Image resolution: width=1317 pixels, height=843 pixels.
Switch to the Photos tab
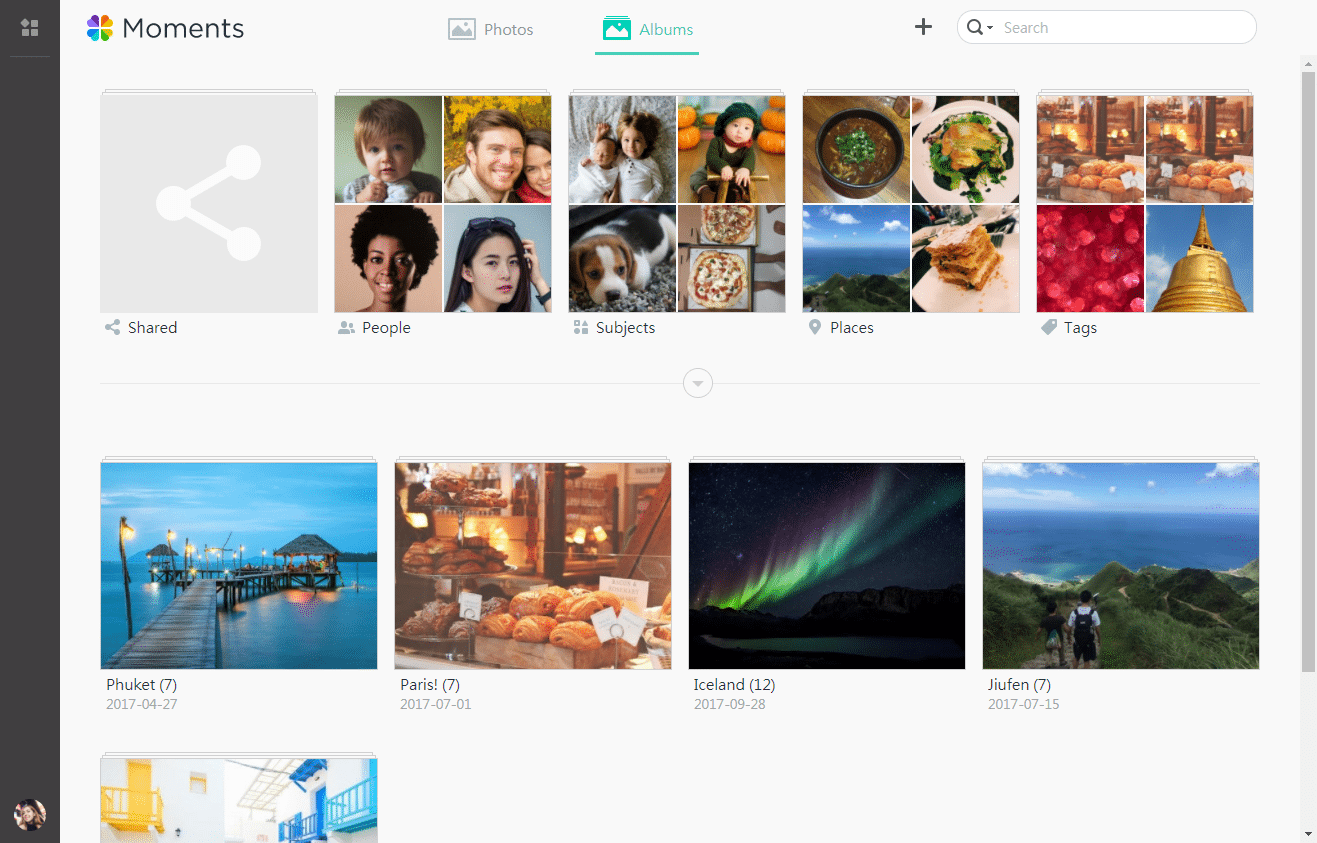[x=491, y=29]
